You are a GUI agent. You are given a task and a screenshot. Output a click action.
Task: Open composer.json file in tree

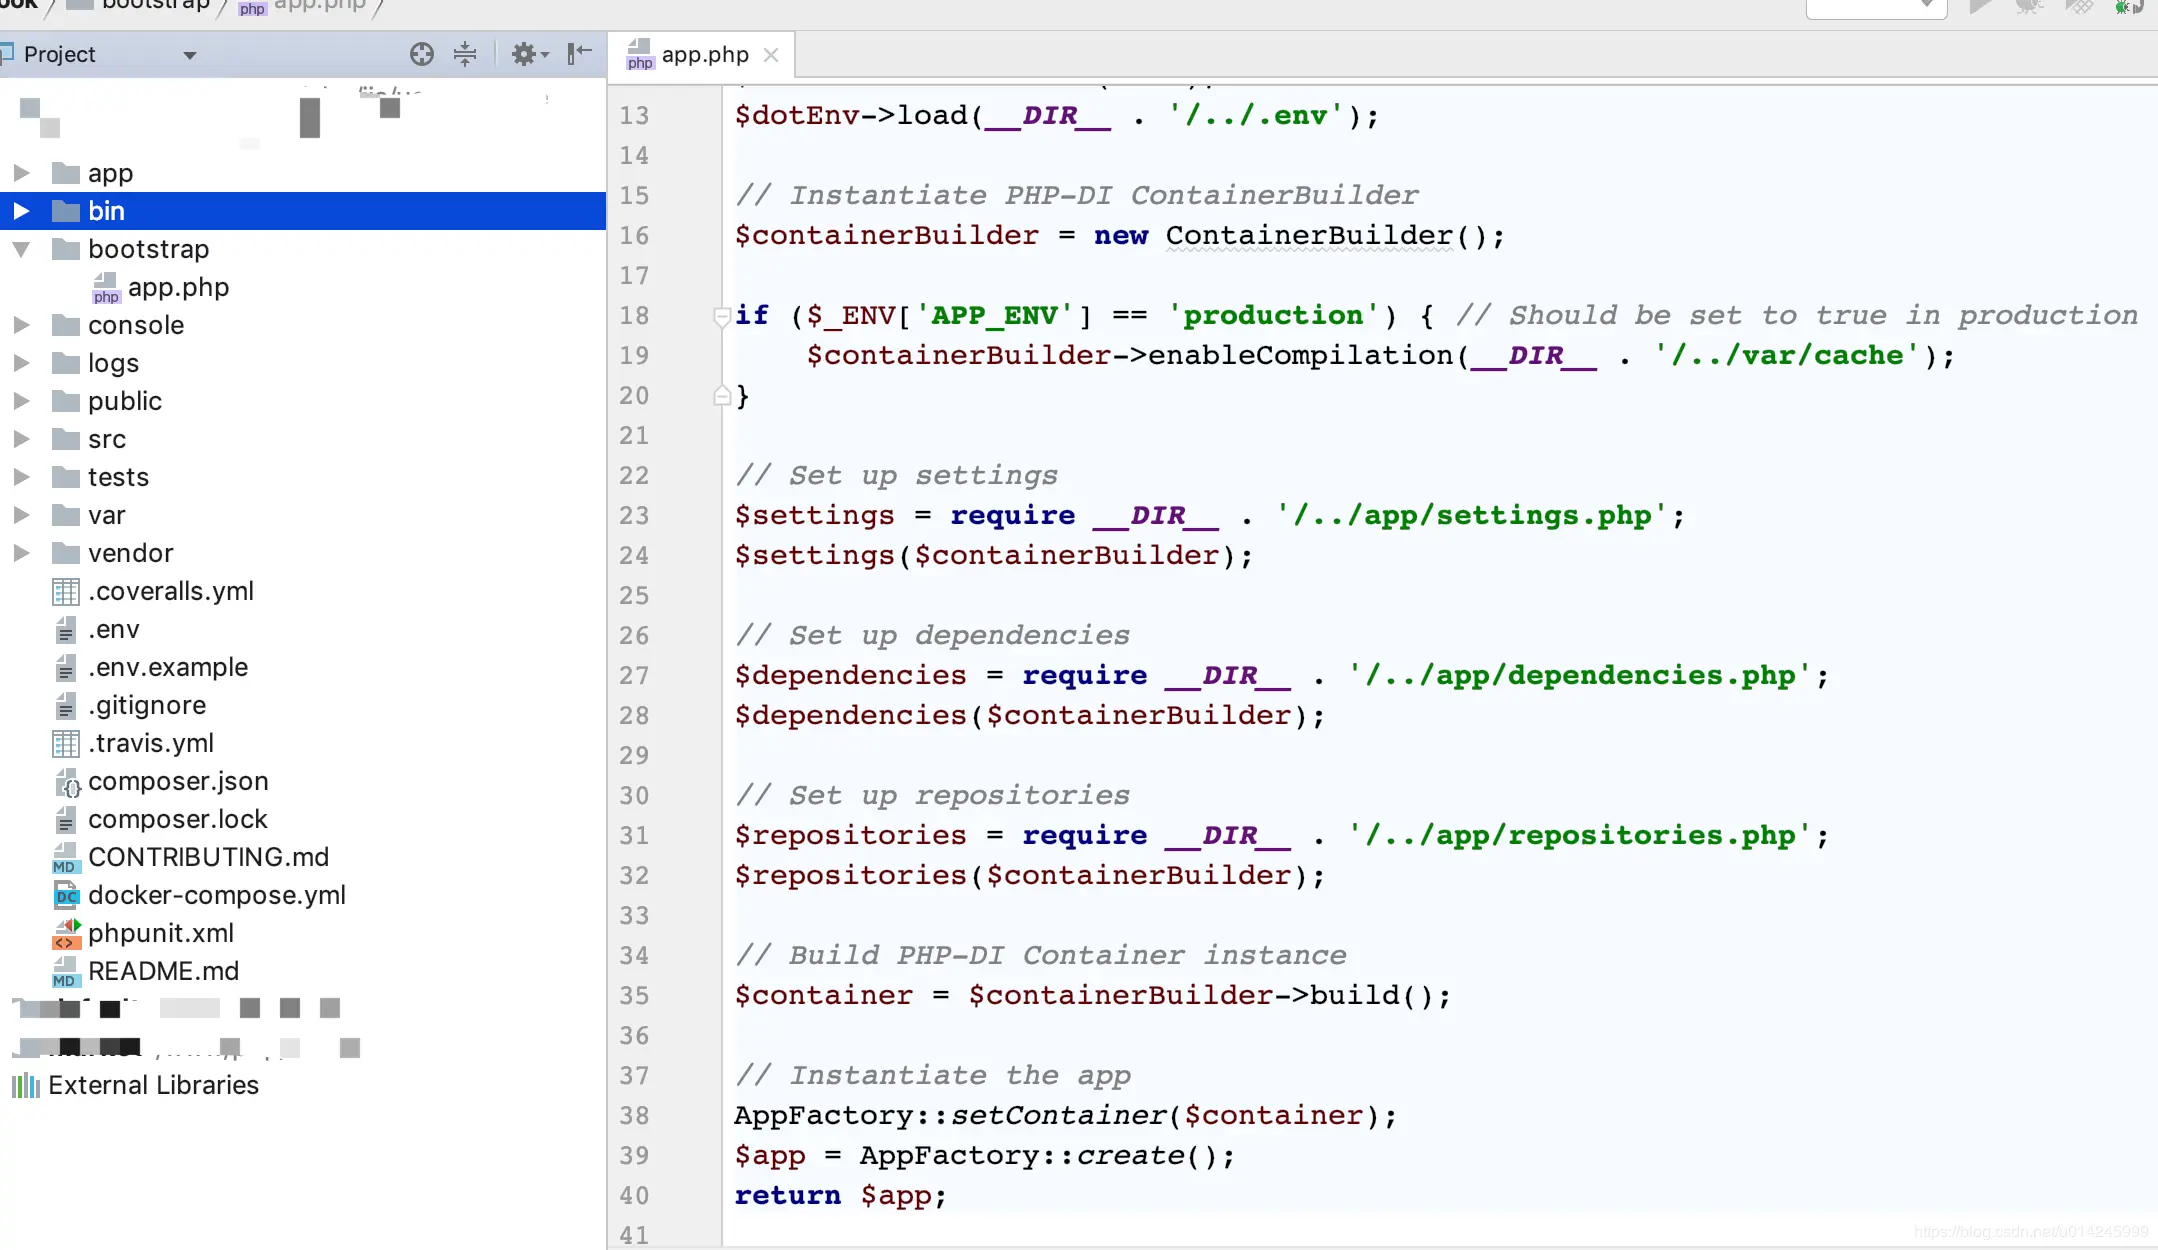coord(178,781)
